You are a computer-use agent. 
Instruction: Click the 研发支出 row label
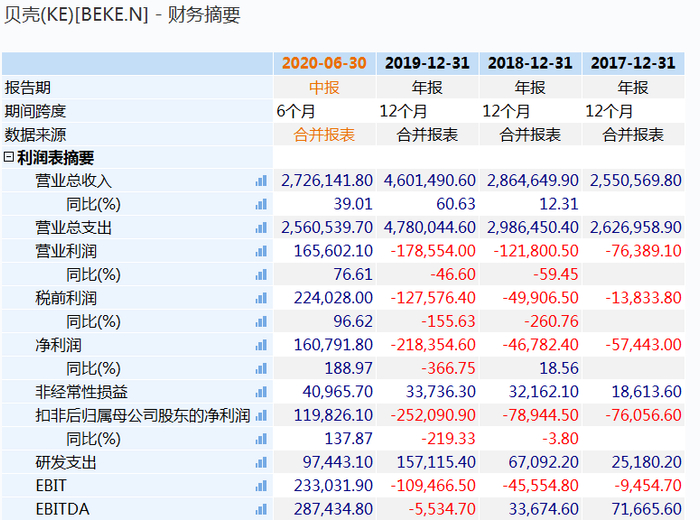click(66, 462)
